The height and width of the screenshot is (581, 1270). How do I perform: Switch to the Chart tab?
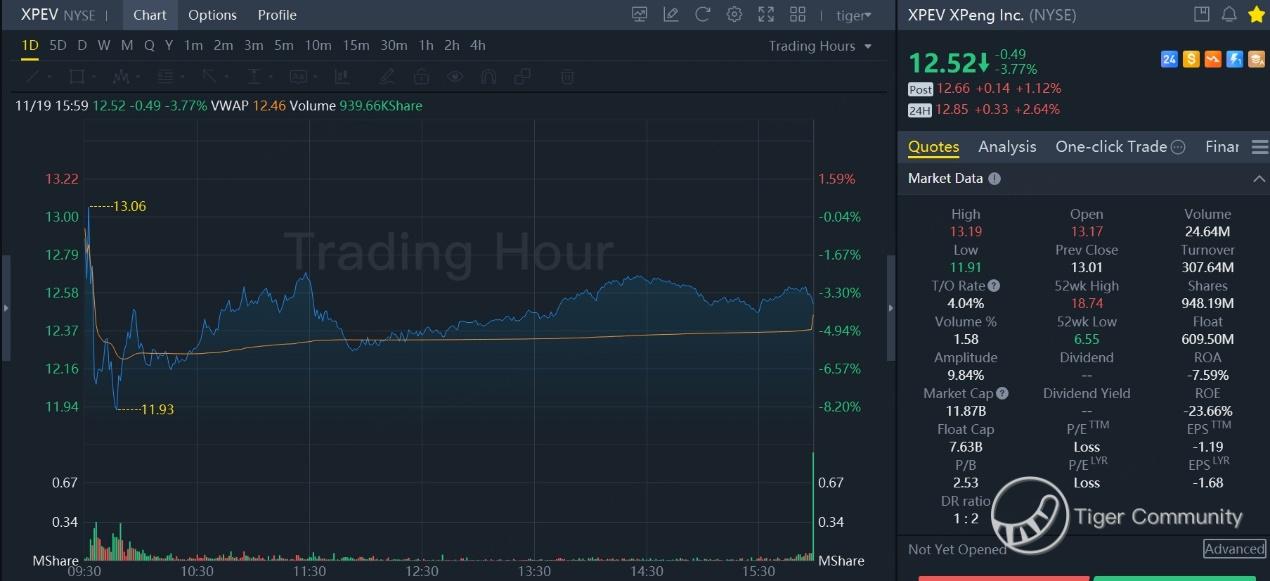pyautogui.click(x=150, y=15)
